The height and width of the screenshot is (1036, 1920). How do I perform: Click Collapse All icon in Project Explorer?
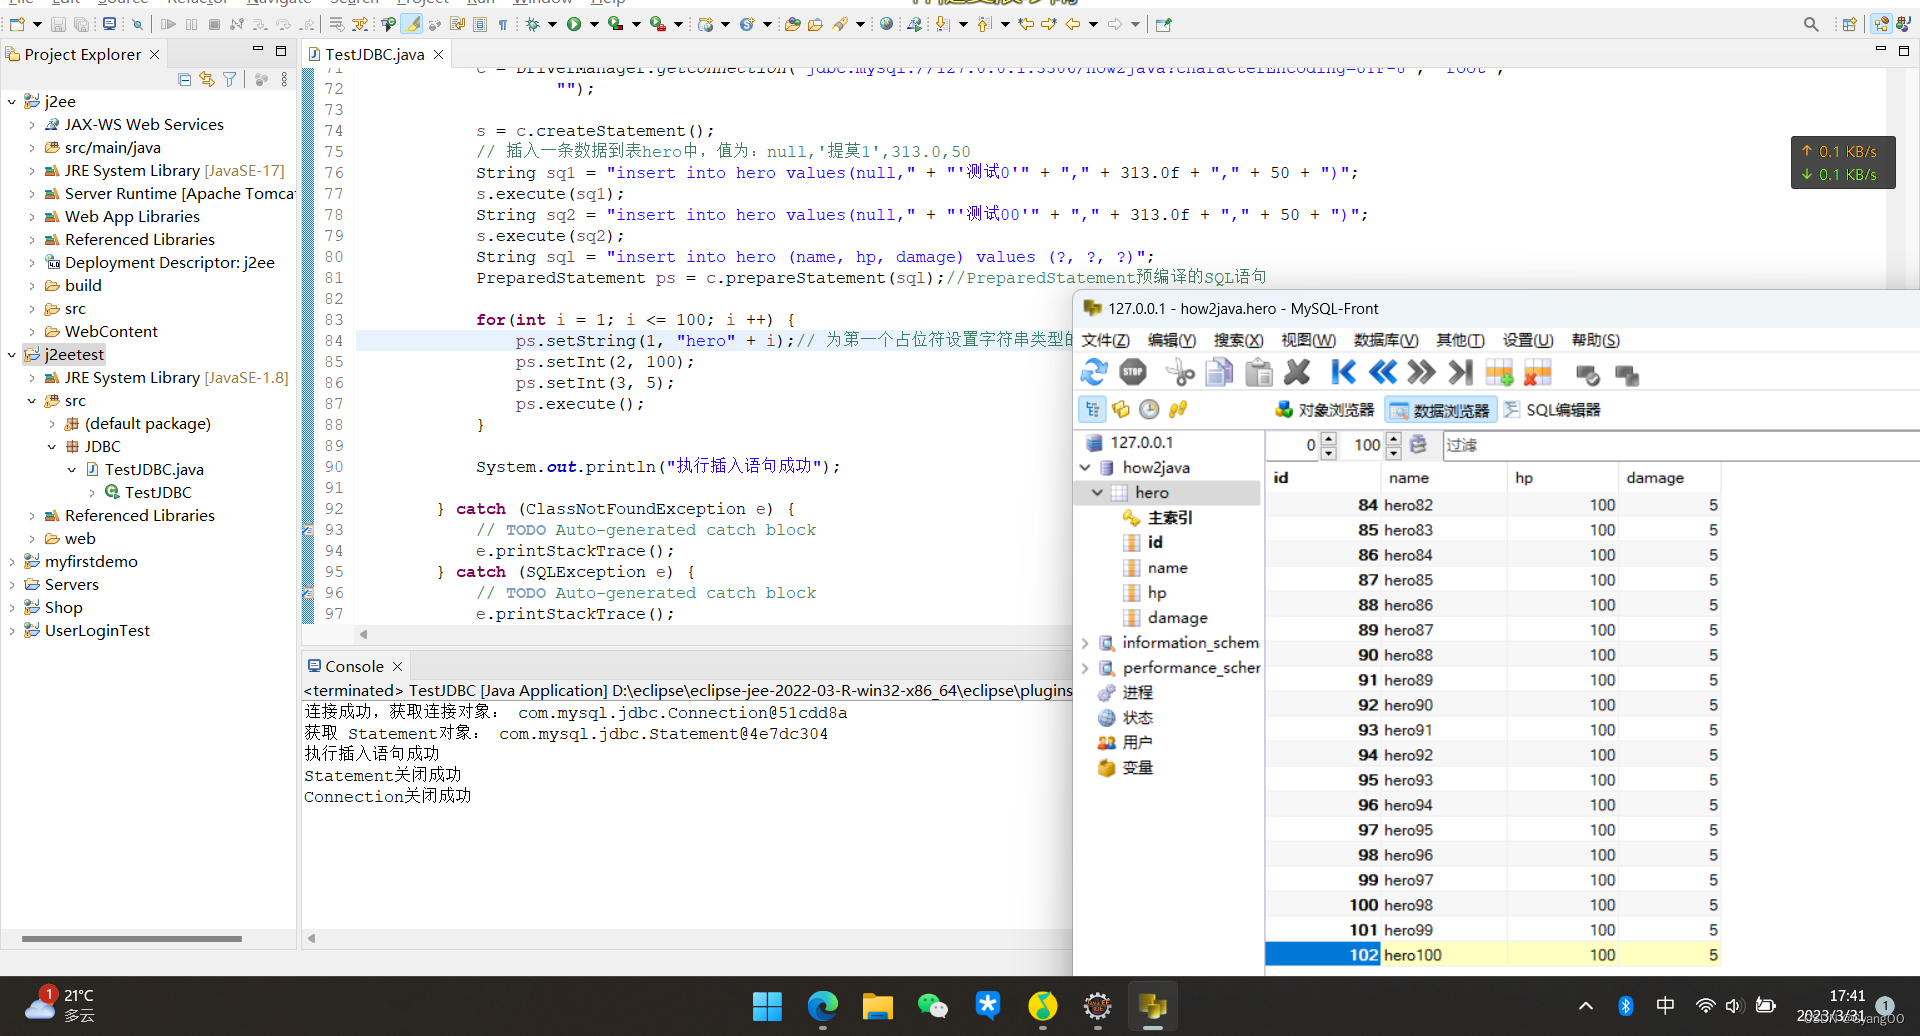(184, 79)
